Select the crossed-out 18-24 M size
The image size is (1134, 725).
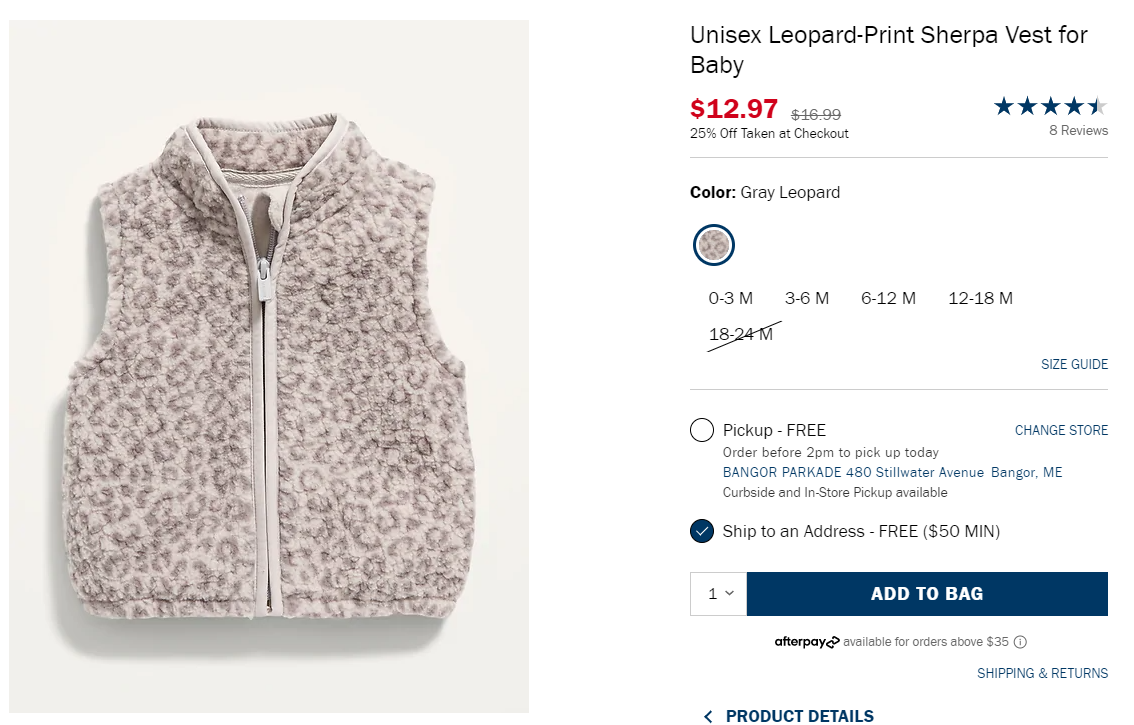(x=741, y=334)
